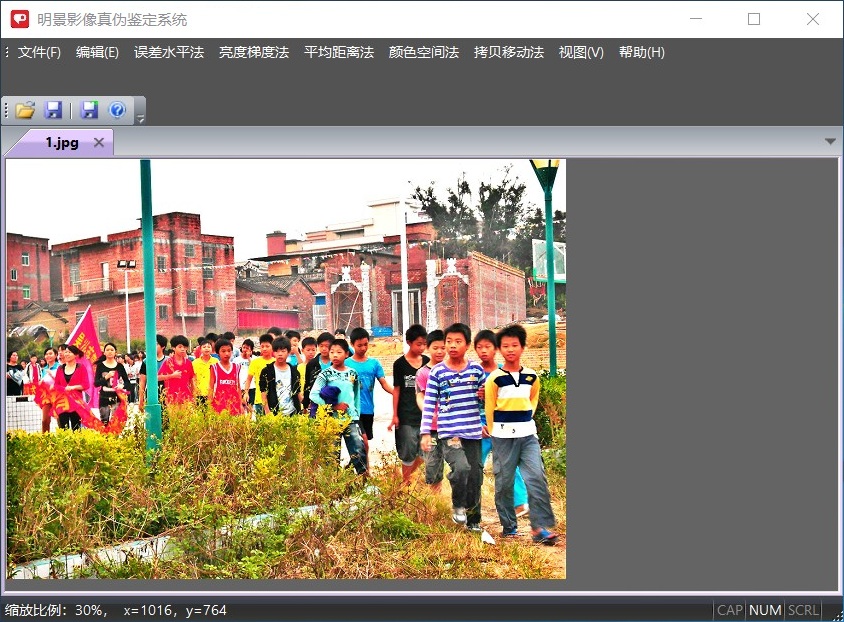Switch to the 1.jpg document tab

tap(60, 142)
